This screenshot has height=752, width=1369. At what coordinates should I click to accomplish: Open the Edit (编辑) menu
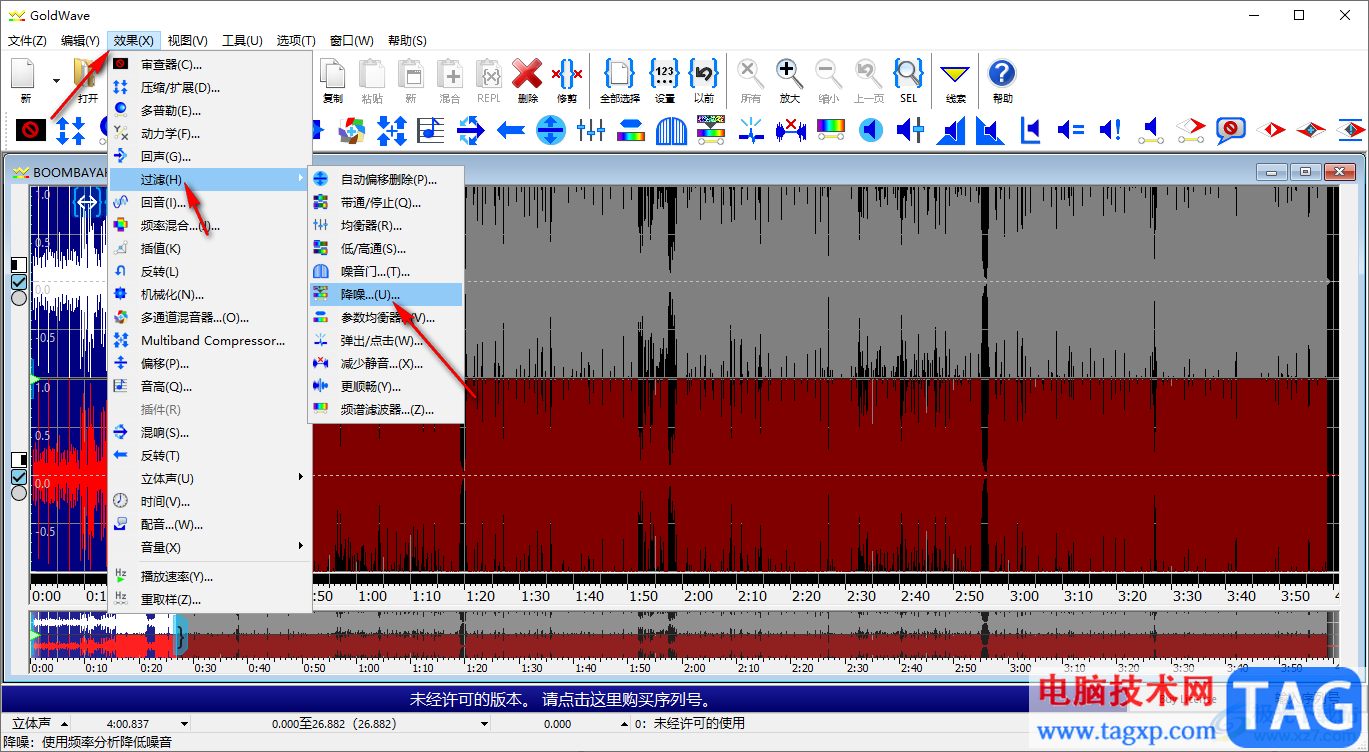80,41
